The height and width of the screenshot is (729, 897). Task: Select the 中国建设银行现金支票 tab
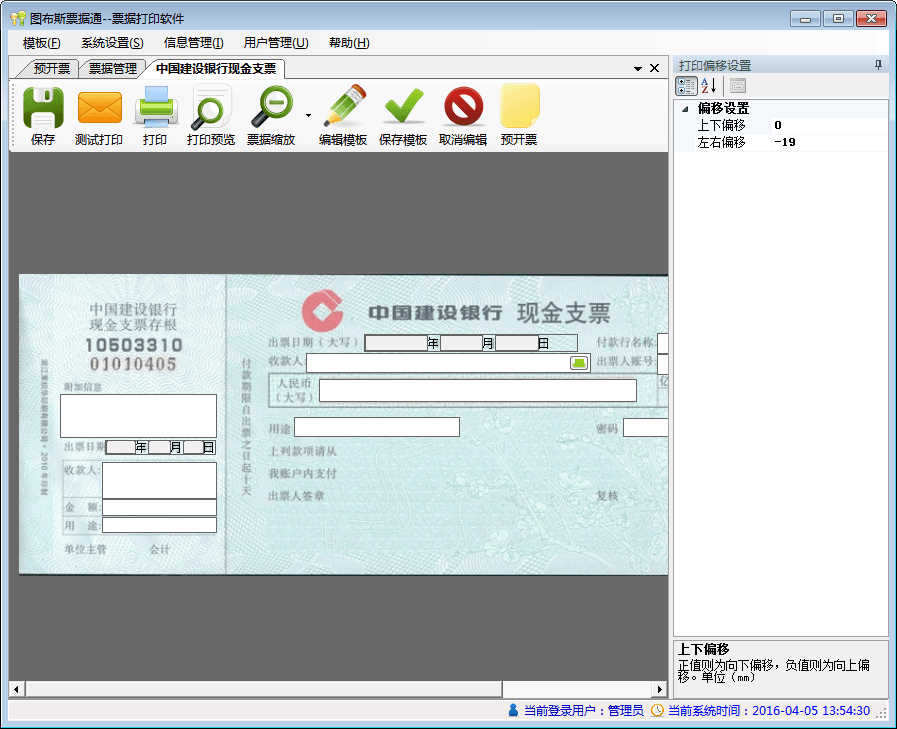(216, 69)
